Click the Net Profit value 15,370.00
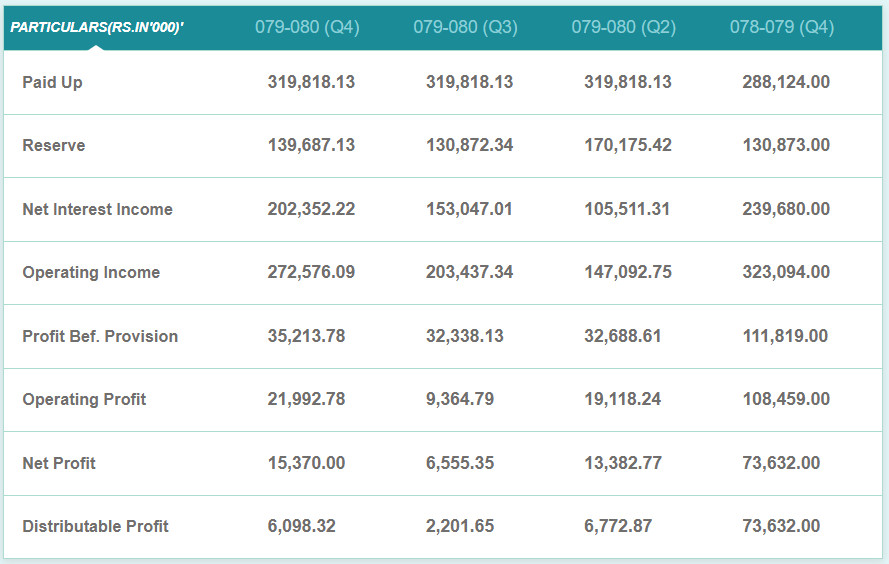The height and width of the screenshot is (564, 889). (306, 463)
